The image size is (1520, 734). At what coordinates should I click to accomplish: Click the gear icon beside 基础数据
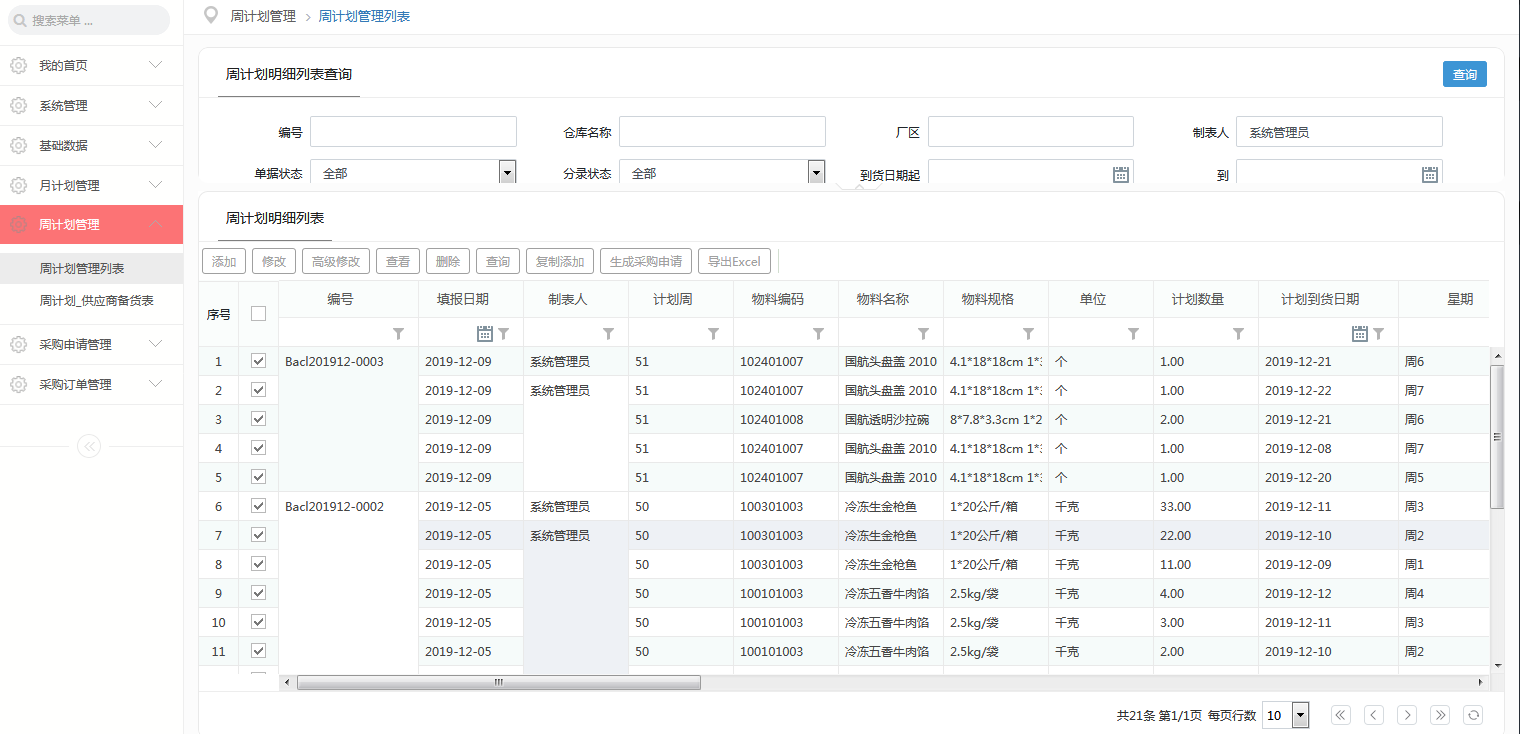tap(18, 146)
